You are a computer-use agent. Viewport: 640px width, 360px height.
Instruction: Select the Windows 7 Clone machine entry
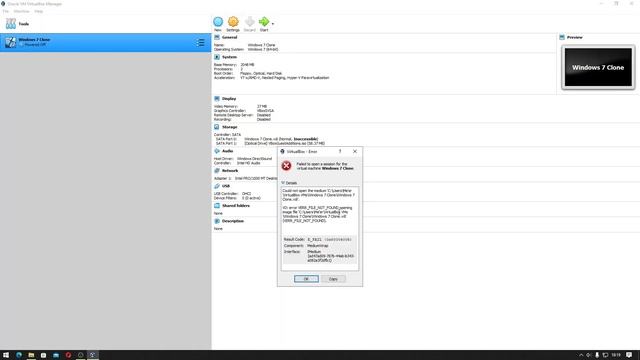click(x=105, y=42)
